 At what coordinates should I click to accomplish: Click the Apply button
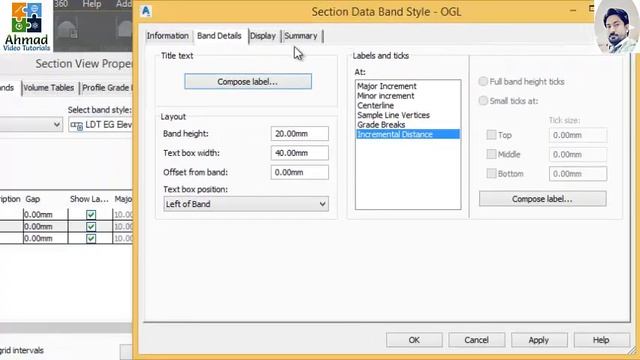click(x=539, y=340)
